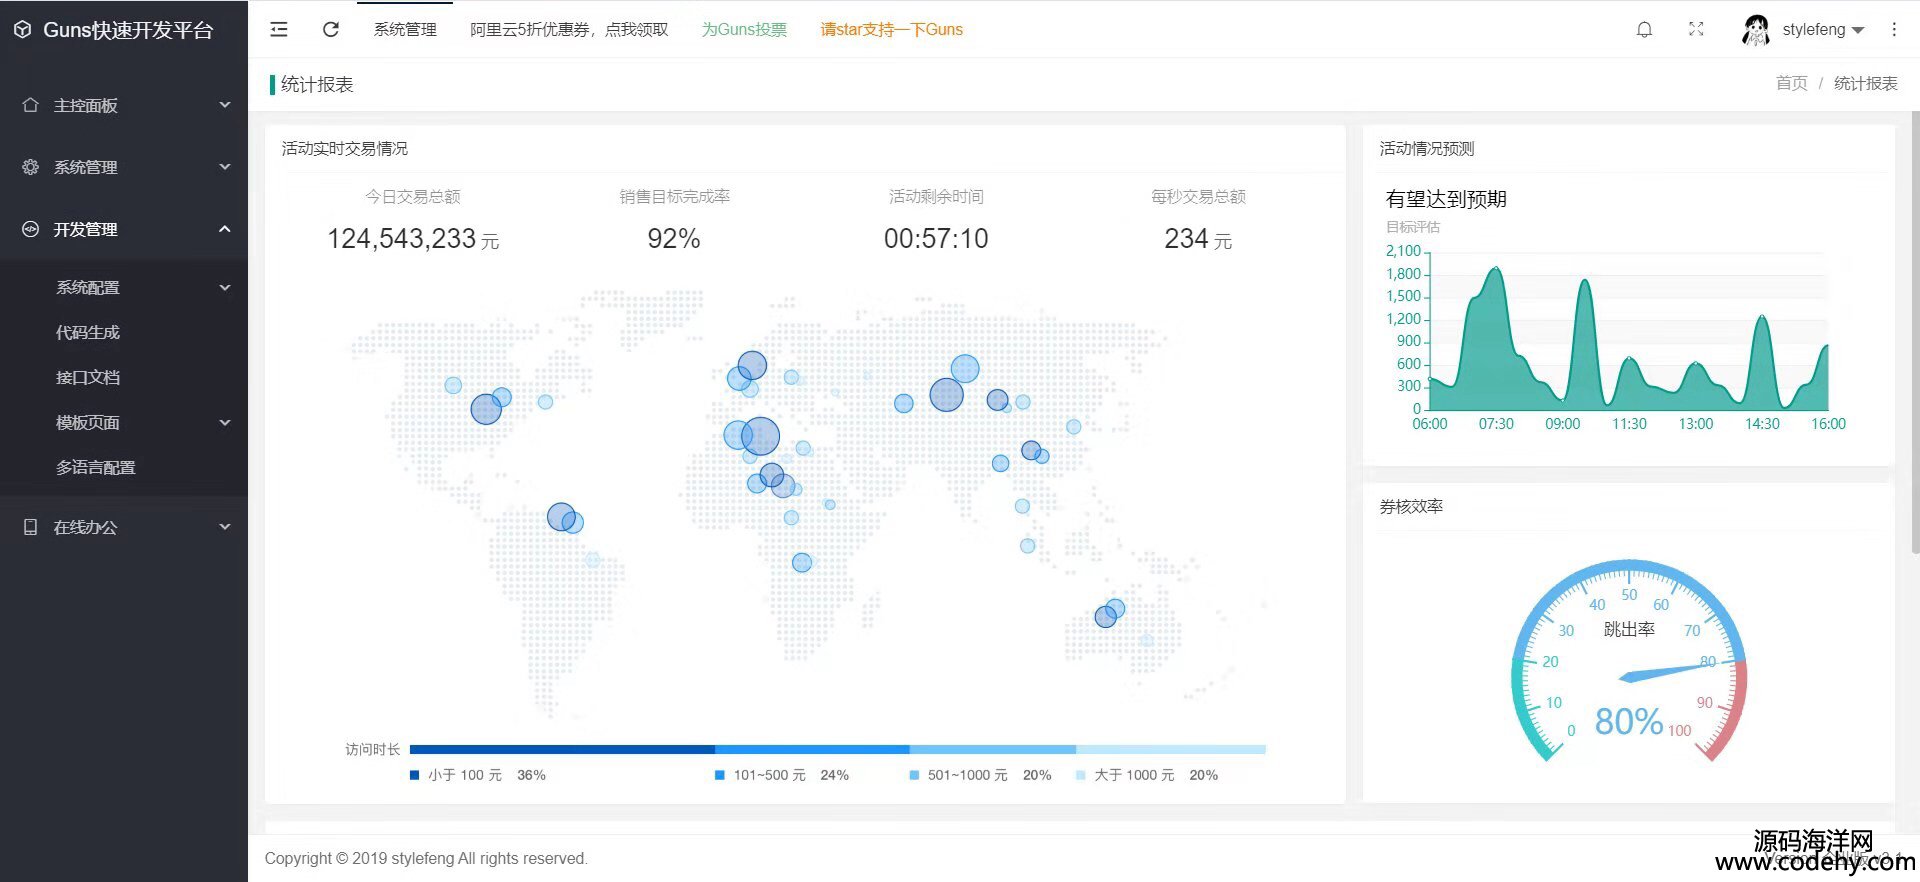Viewport: 1920px width, 882px height.
Task: Toggle the sidebar collapse icon
Action: pyautogui.click(x=279, y=30)
